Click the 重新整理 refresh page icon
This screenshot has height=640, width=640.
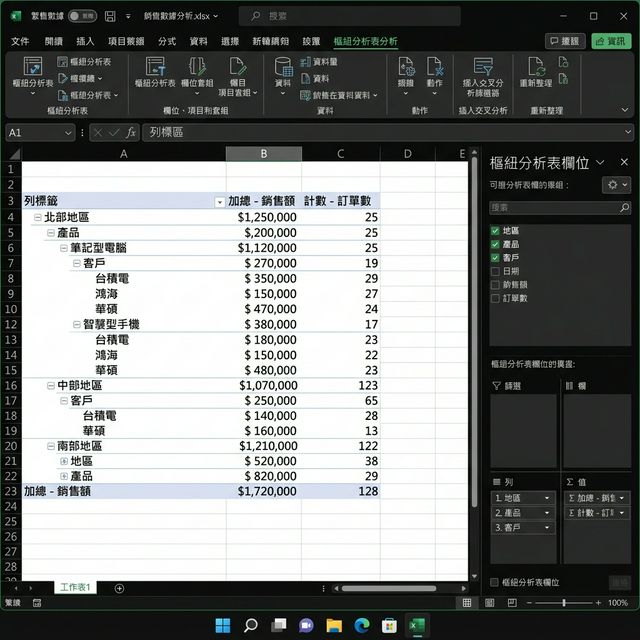click(536, 67)
